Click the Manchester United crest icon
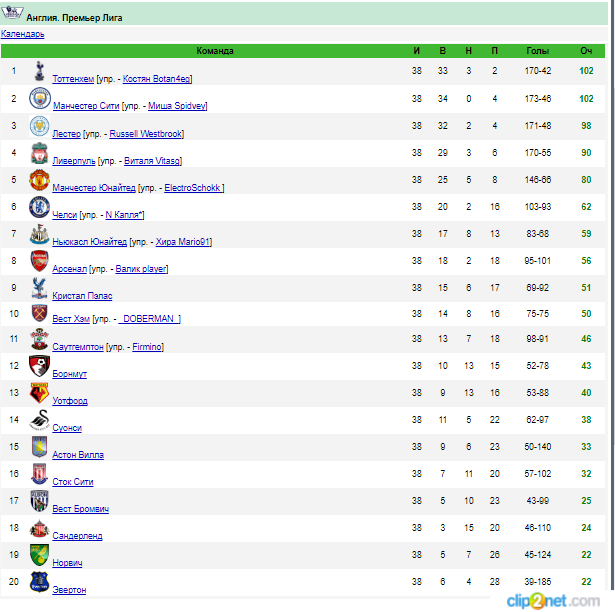 (x=40, y=180)
